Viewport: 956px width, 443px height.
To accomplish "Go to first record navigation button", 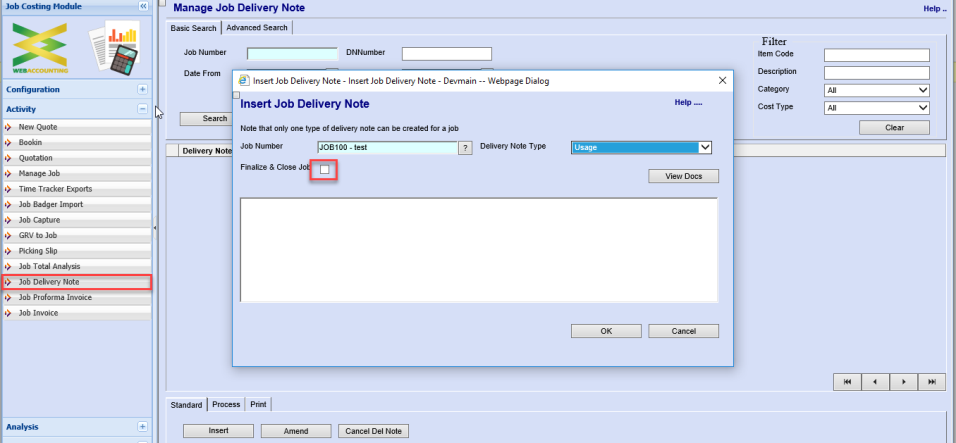I will [x=847, y=382].
